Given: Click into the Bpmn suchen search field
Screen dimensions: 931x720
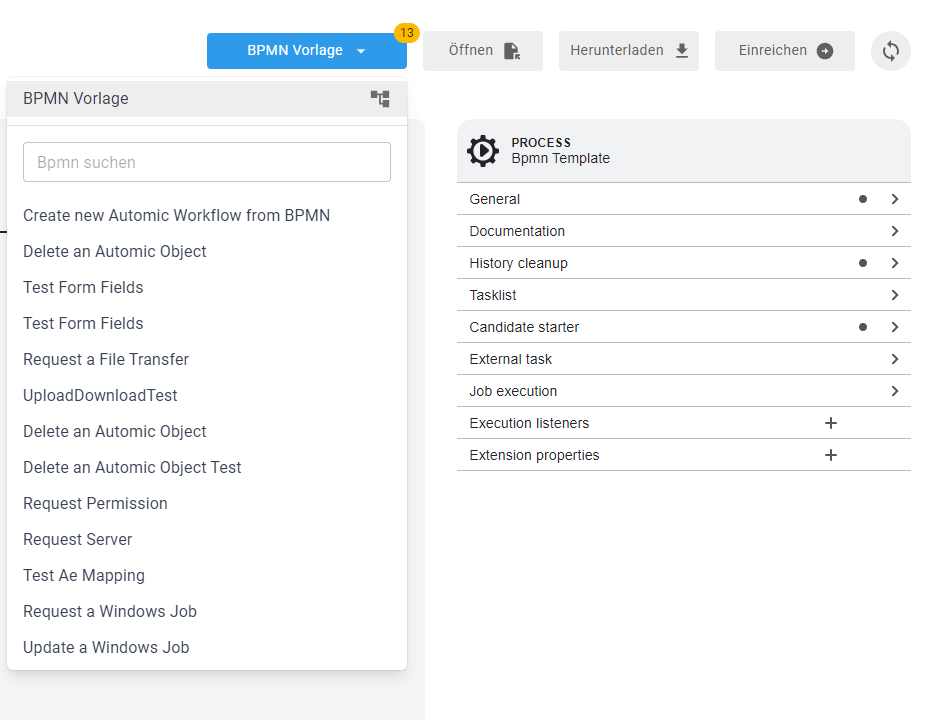Looking at the screenshot, I should click(x=207, y=162).
